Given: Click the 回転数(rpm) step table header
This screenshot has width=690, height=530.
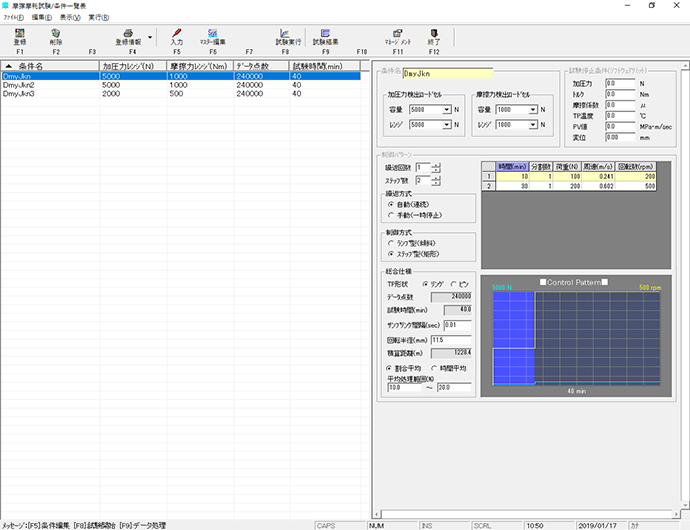Looking at the screenshot, I should (x=635, y=167).
